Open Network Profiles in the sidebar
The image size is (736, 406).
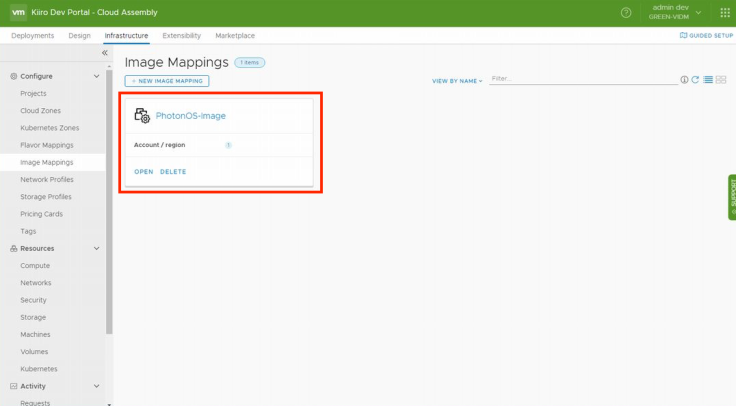coord(47,179)
